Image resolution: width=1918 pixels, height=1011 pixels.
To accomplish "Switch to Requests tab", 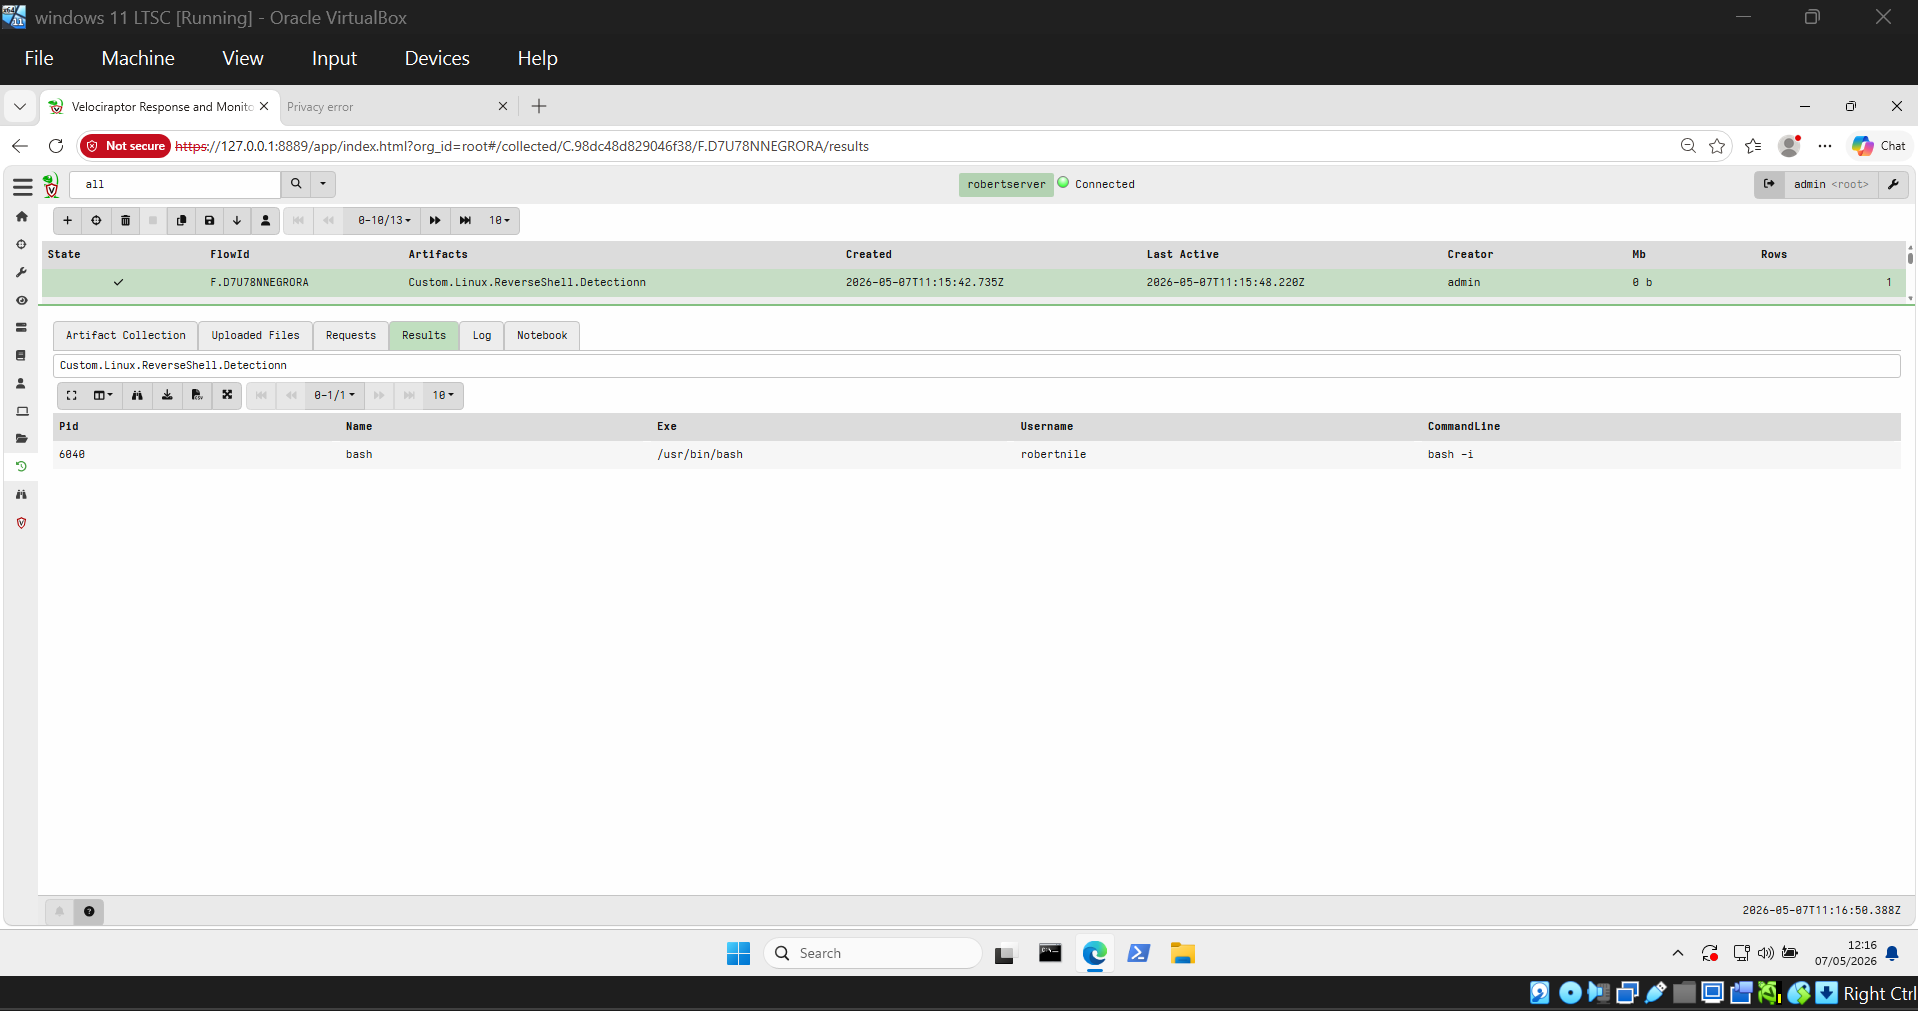I will tap(351, 335).
